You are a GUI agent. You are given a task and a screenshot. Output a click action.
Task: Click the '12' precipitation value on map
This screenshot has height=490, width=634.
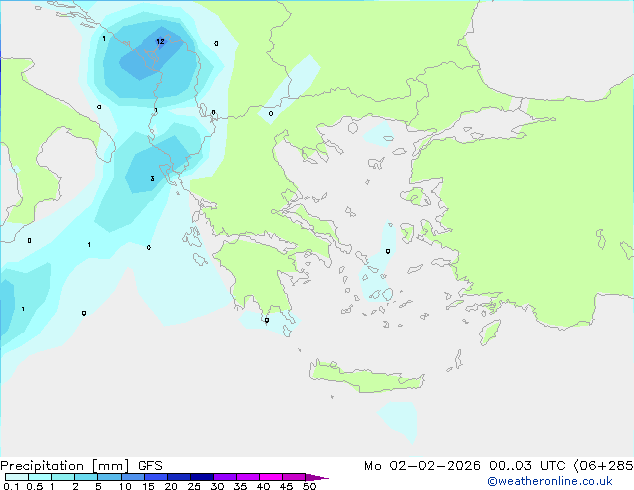point(160,41)
